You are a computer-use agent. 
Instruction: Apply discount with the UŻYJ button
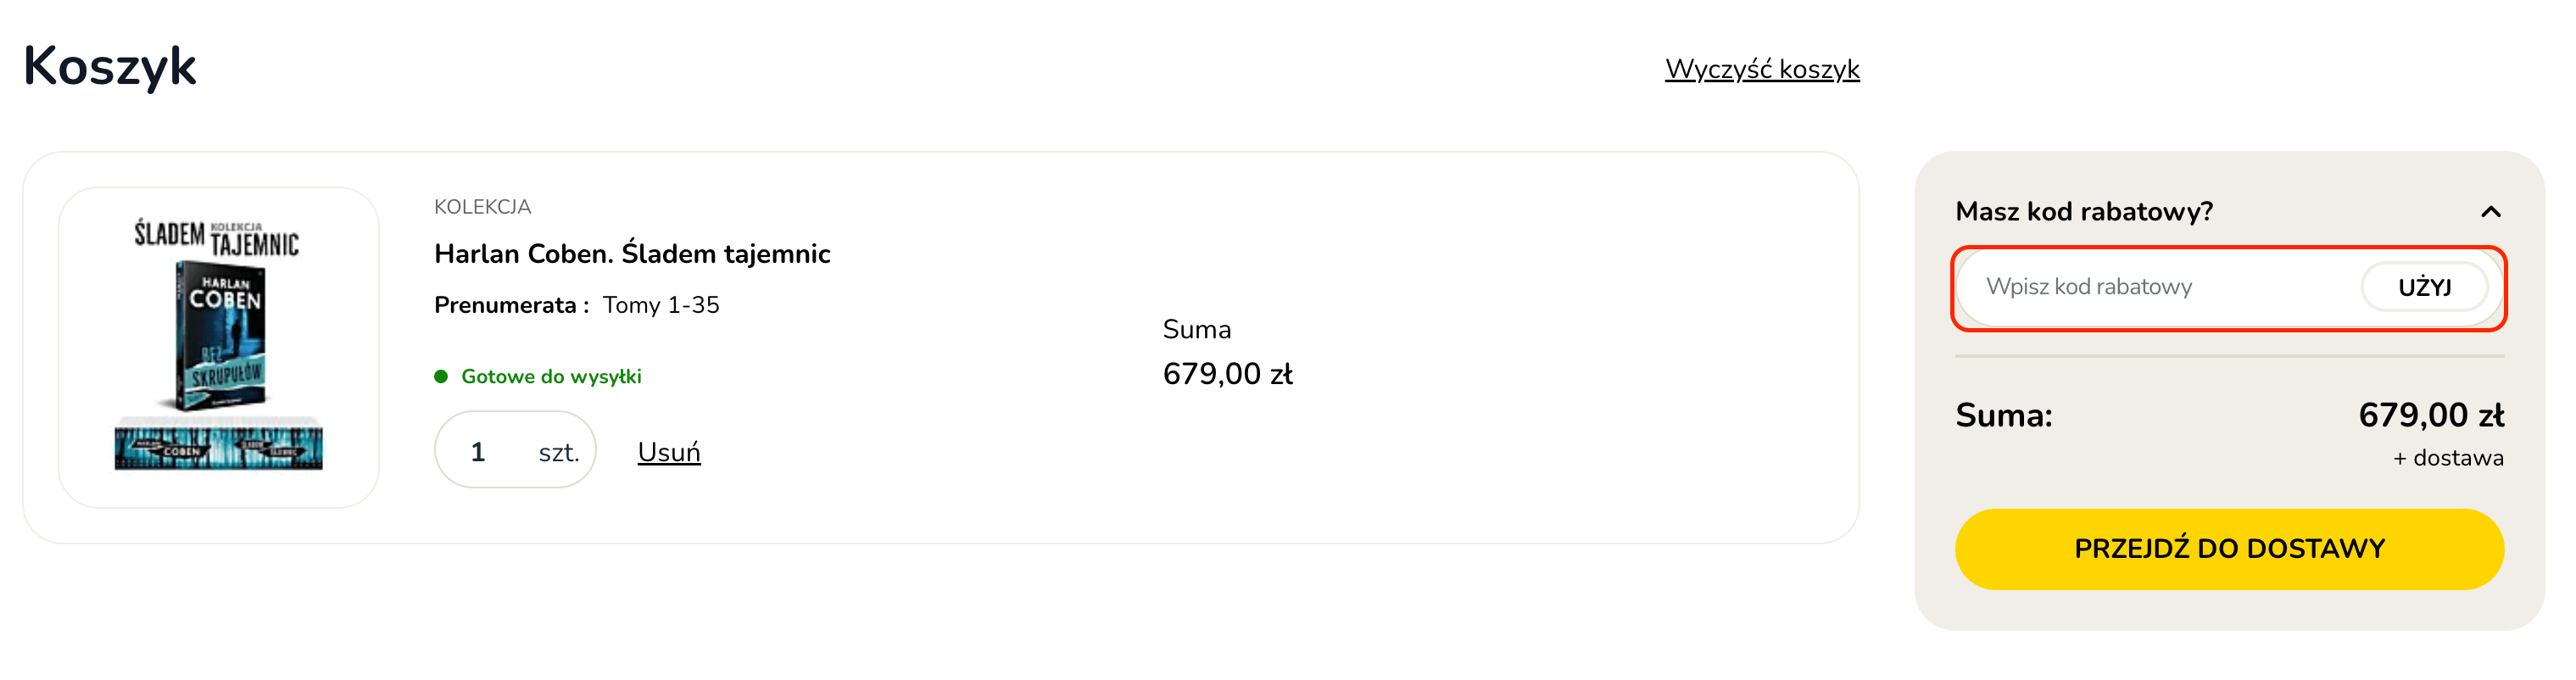(x=2424, y=287)
